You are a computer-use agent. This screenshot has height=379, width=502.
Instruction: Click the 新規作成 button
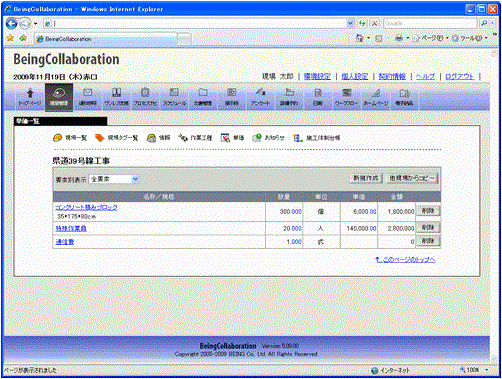(366, 178)
